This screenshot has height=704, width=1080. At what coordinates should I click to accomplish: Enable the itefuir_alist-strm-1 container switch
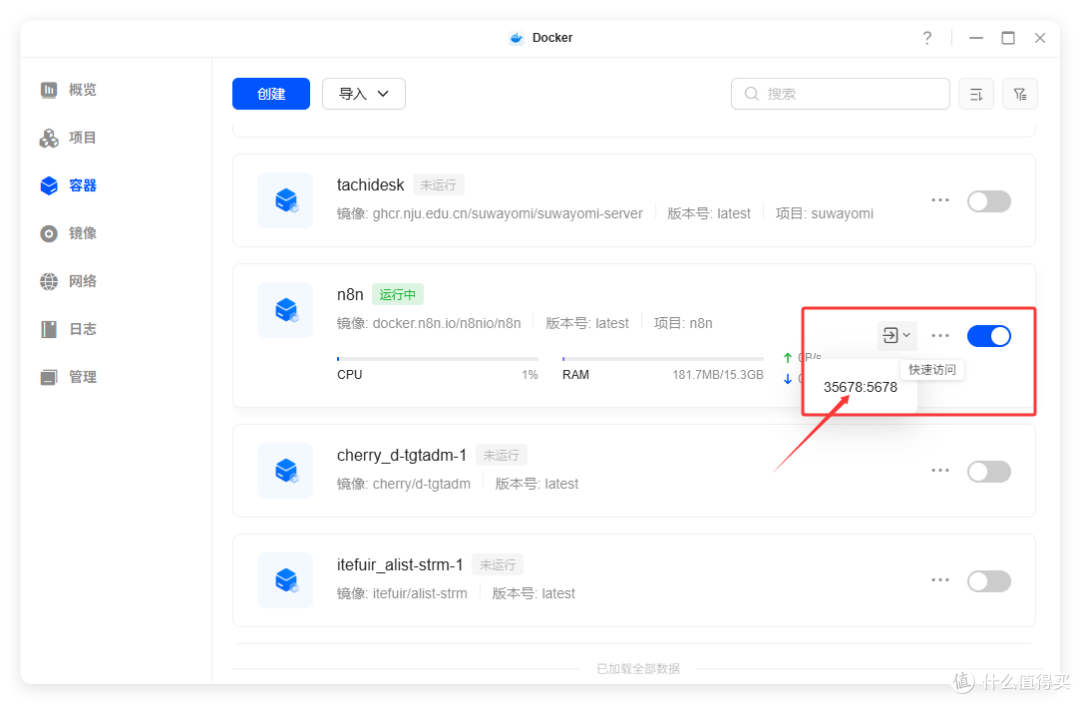pos(988,581)
